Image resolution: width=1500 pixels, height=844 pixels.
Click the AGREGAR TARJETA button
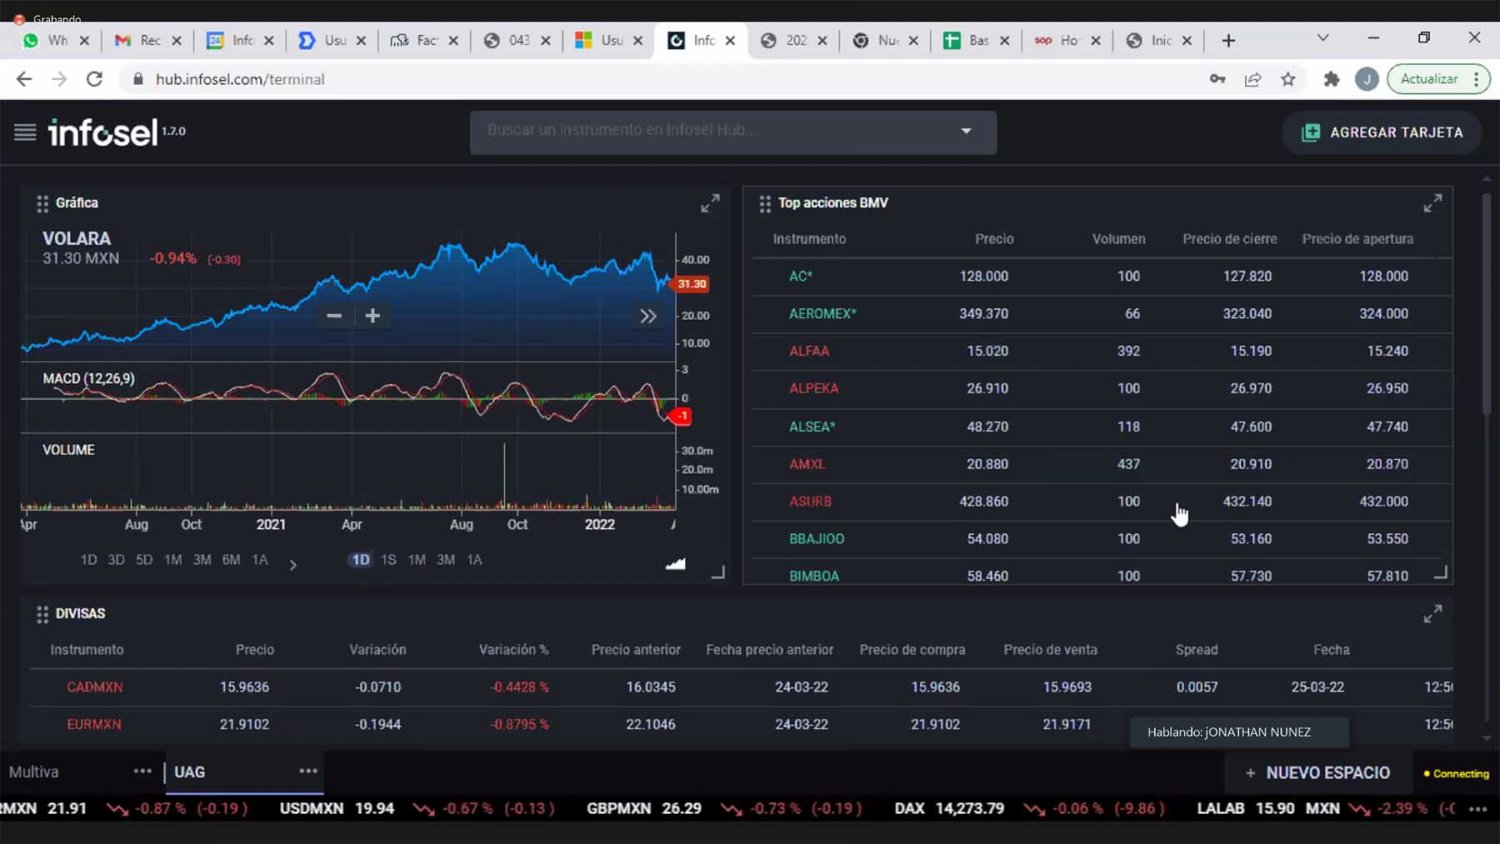[x=1384, y=132]
